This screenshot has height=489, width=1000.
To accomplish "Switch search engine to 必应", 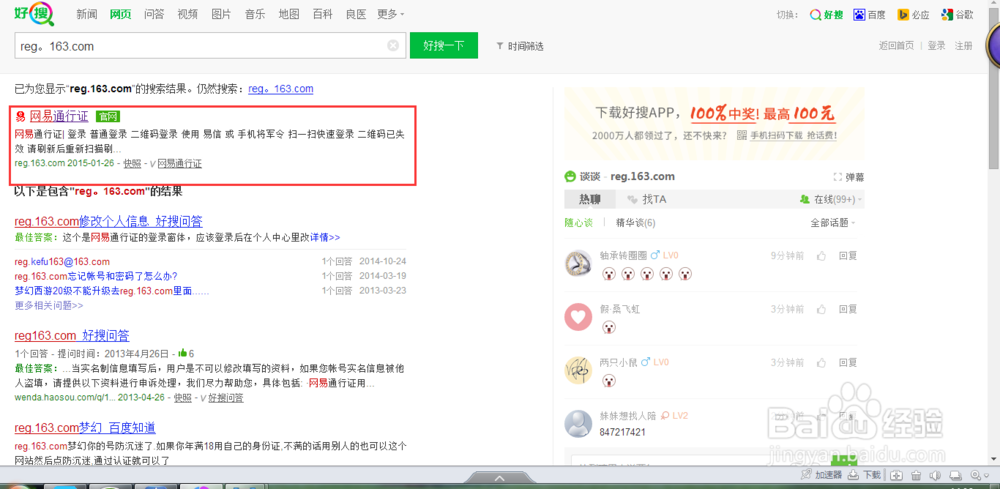I will (913, 15).
